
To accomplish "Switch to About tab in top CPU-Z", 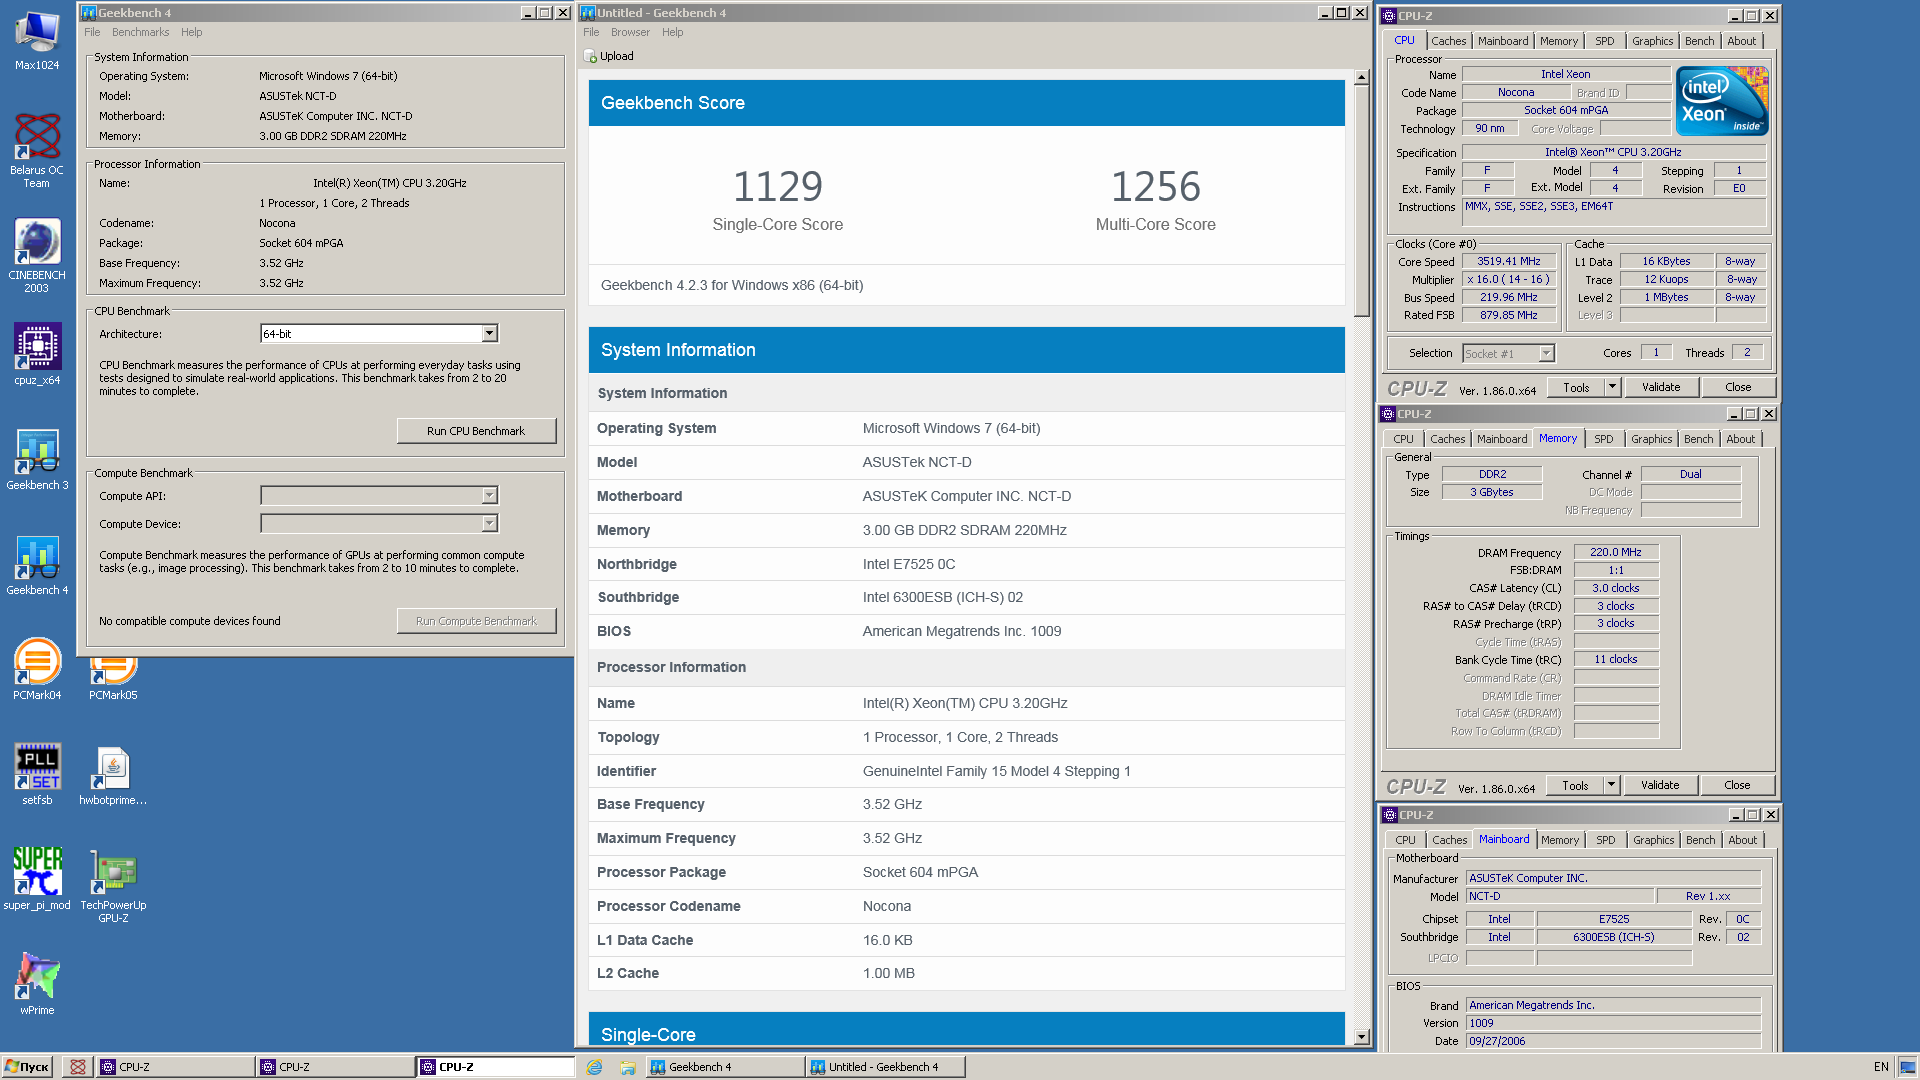I will click(x=1741, y=41).
